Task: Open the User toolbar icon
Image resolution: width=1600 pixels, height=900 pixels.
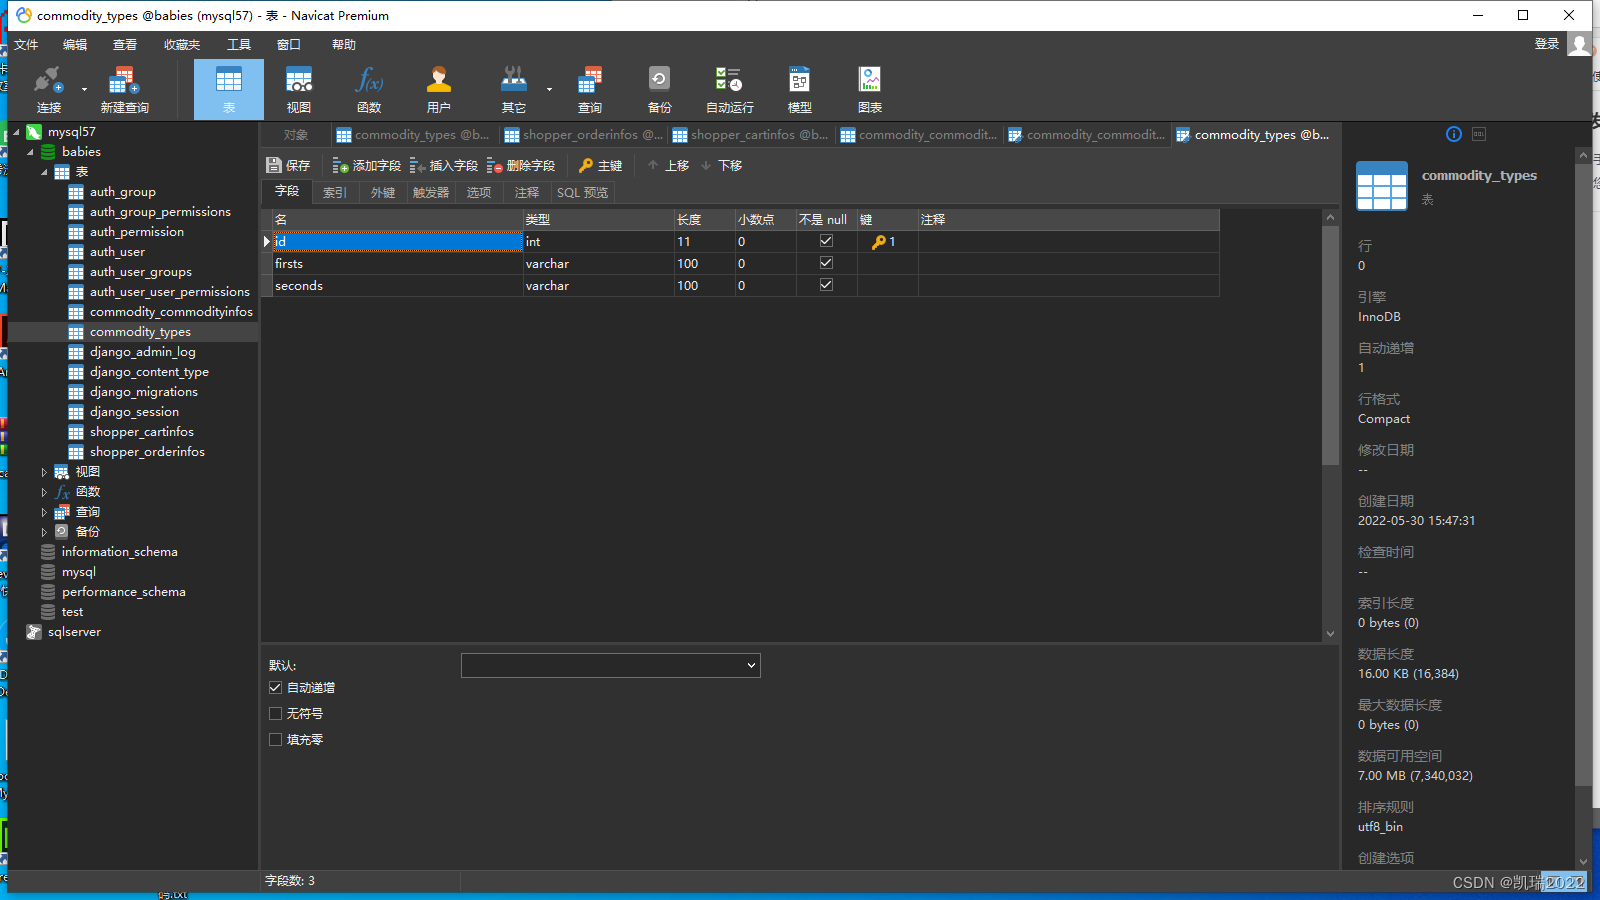Action: pyautogui.click(x=439, y=90)
